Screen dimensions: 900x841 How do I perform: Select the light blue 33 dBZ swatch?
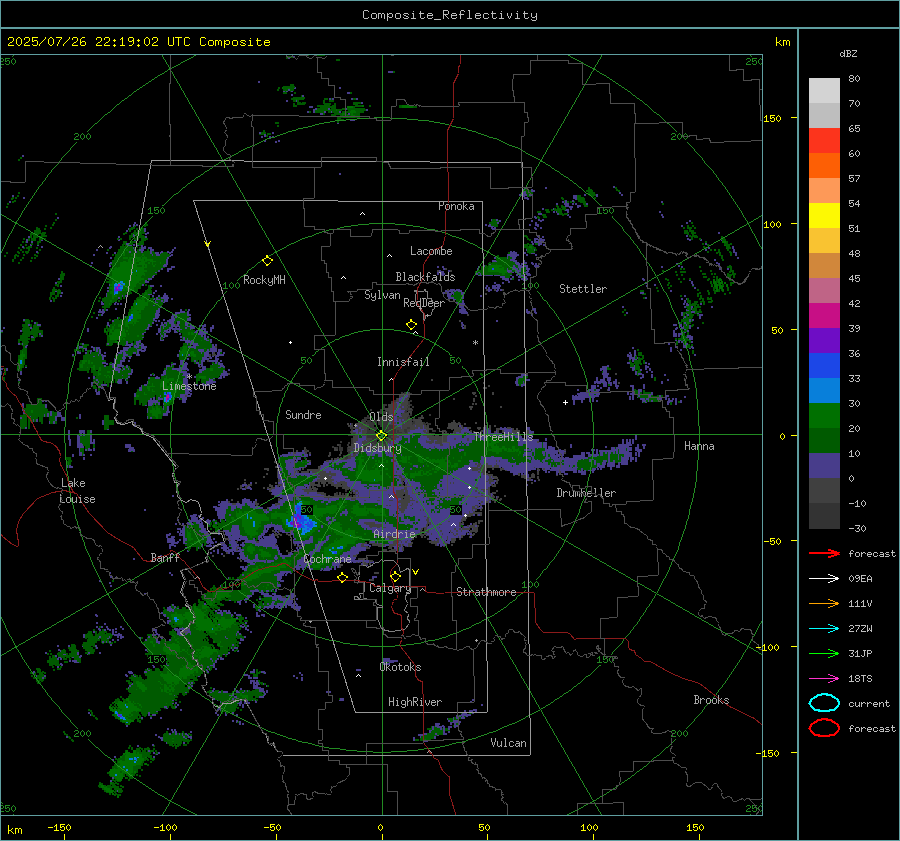824,390
